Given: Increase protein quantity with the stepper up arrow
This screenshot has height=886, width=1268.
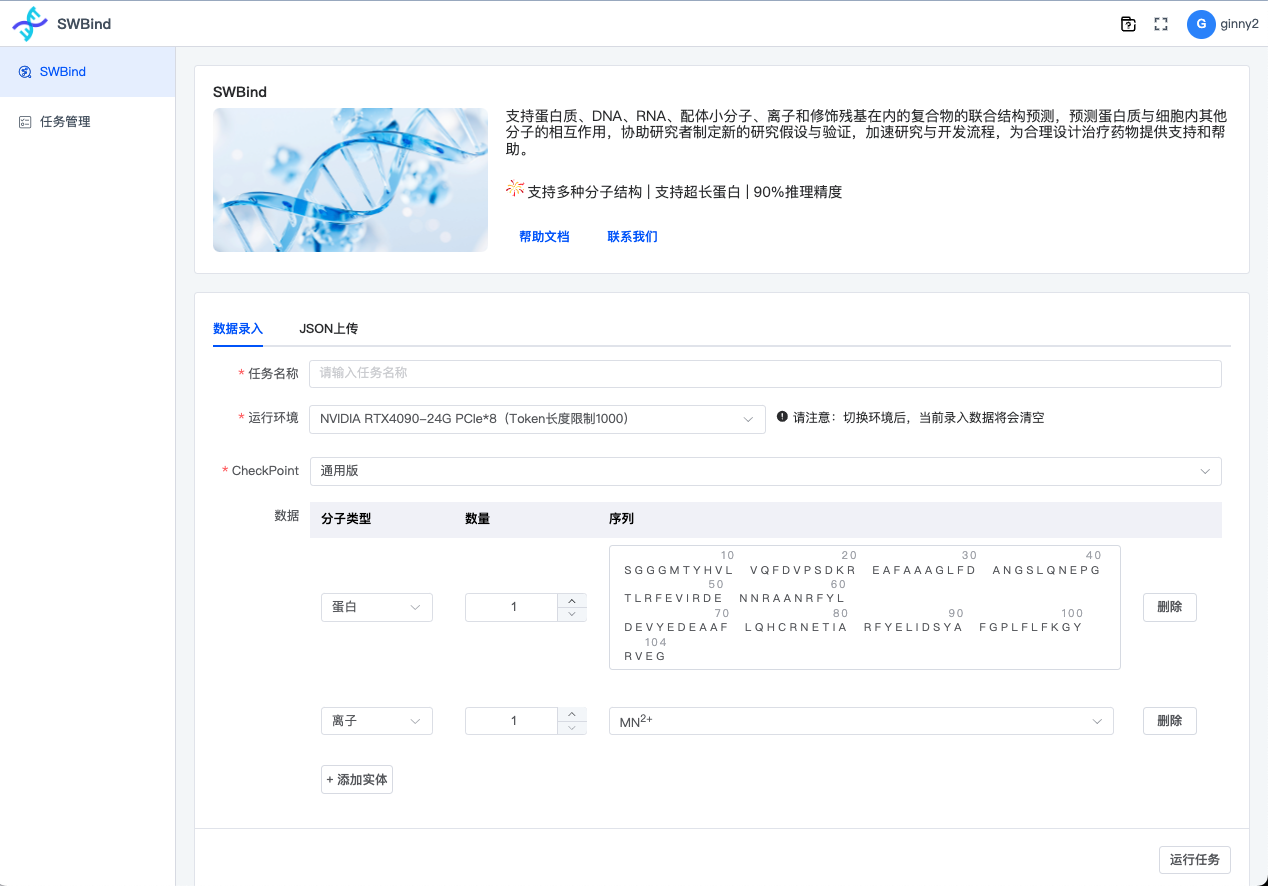Looking at the screenshot, I should click(571, 600).
